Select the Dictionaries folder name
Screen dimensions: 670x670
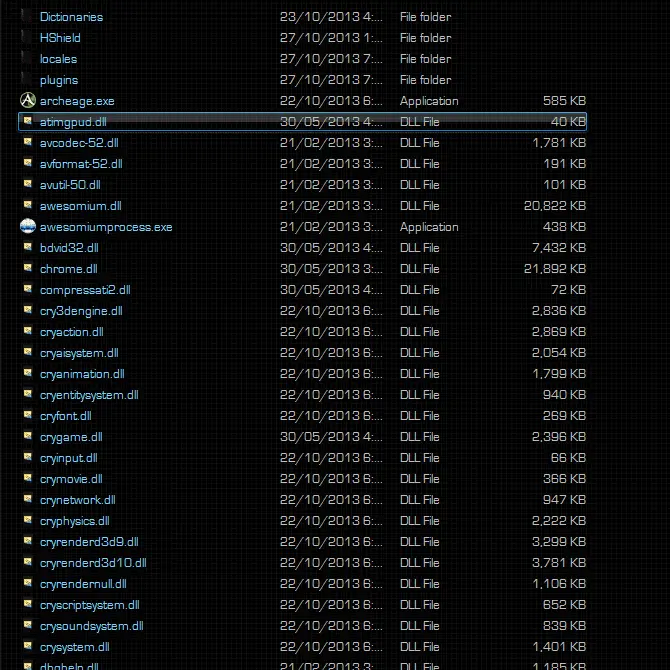pyautogui.click(x=71, y=17)
